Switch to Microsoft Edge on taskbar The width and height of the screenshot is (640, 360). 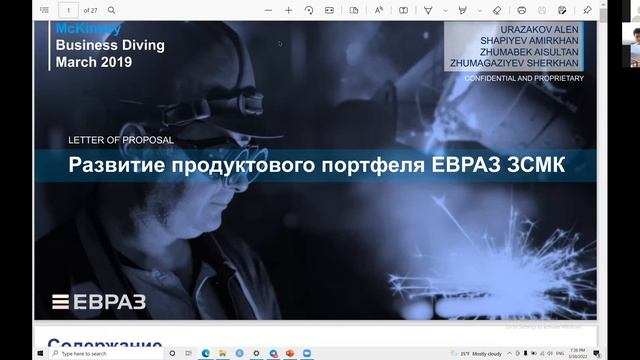(x=206, y=353)
